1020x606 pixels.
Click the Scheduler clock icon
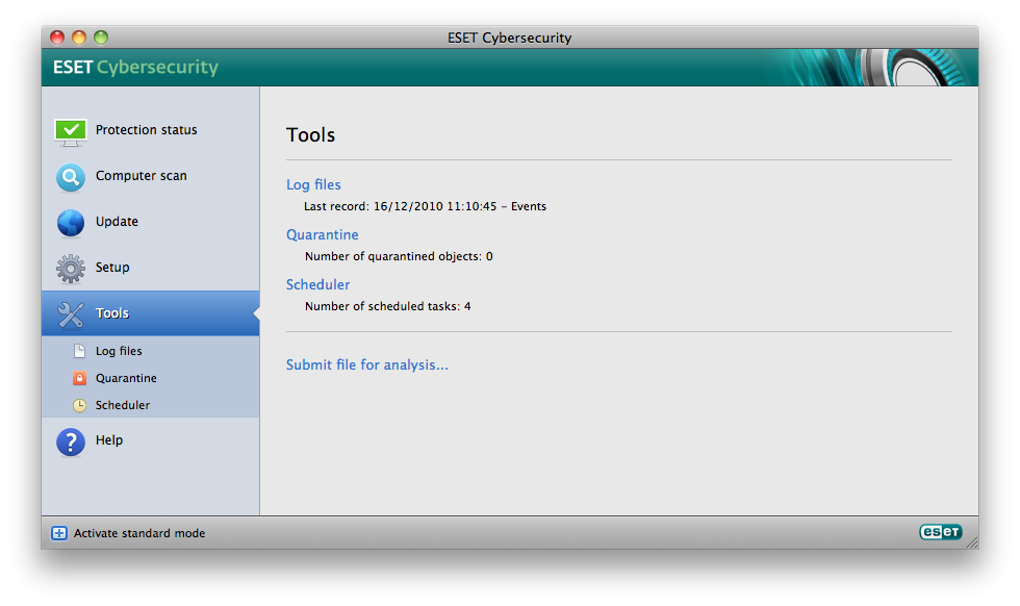coord(79,406)
